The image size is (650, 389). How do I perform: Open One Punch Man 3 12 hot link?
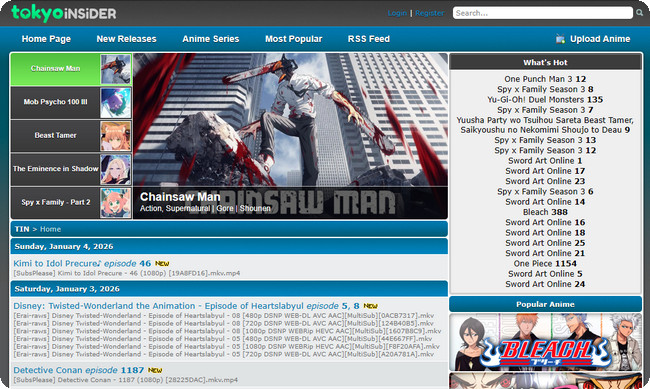[x=545, y=79]
